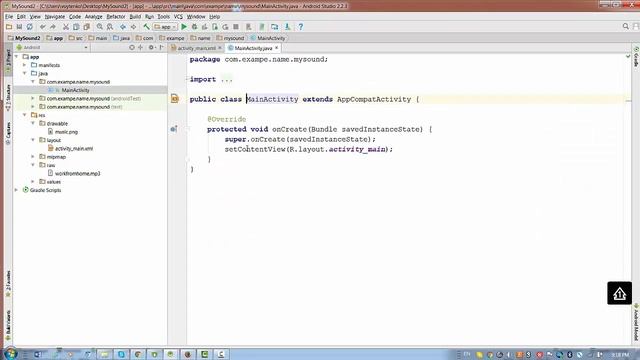Open the SDK Manager download-arrow icon

pos(288,27)
